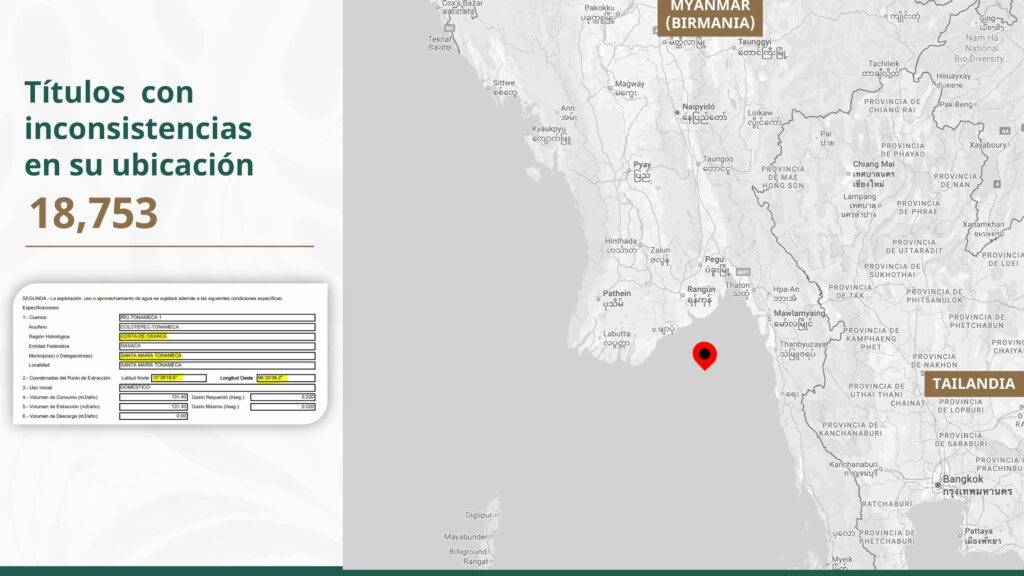The height and width of the screenshot is (576, 1024).
Task: Click the 18,753 count figure
Action: tap(92, 213)
